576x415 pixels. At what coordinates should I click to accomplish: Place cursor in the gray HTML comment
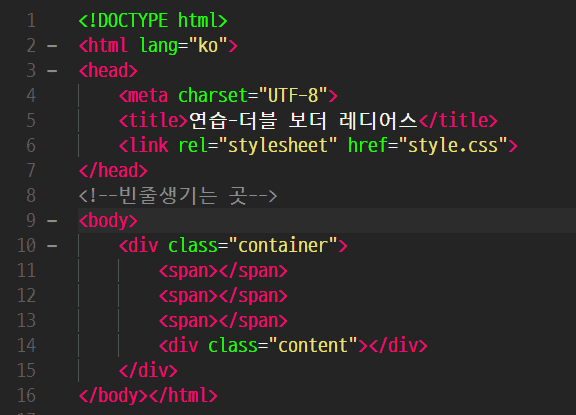pos(178,195)
